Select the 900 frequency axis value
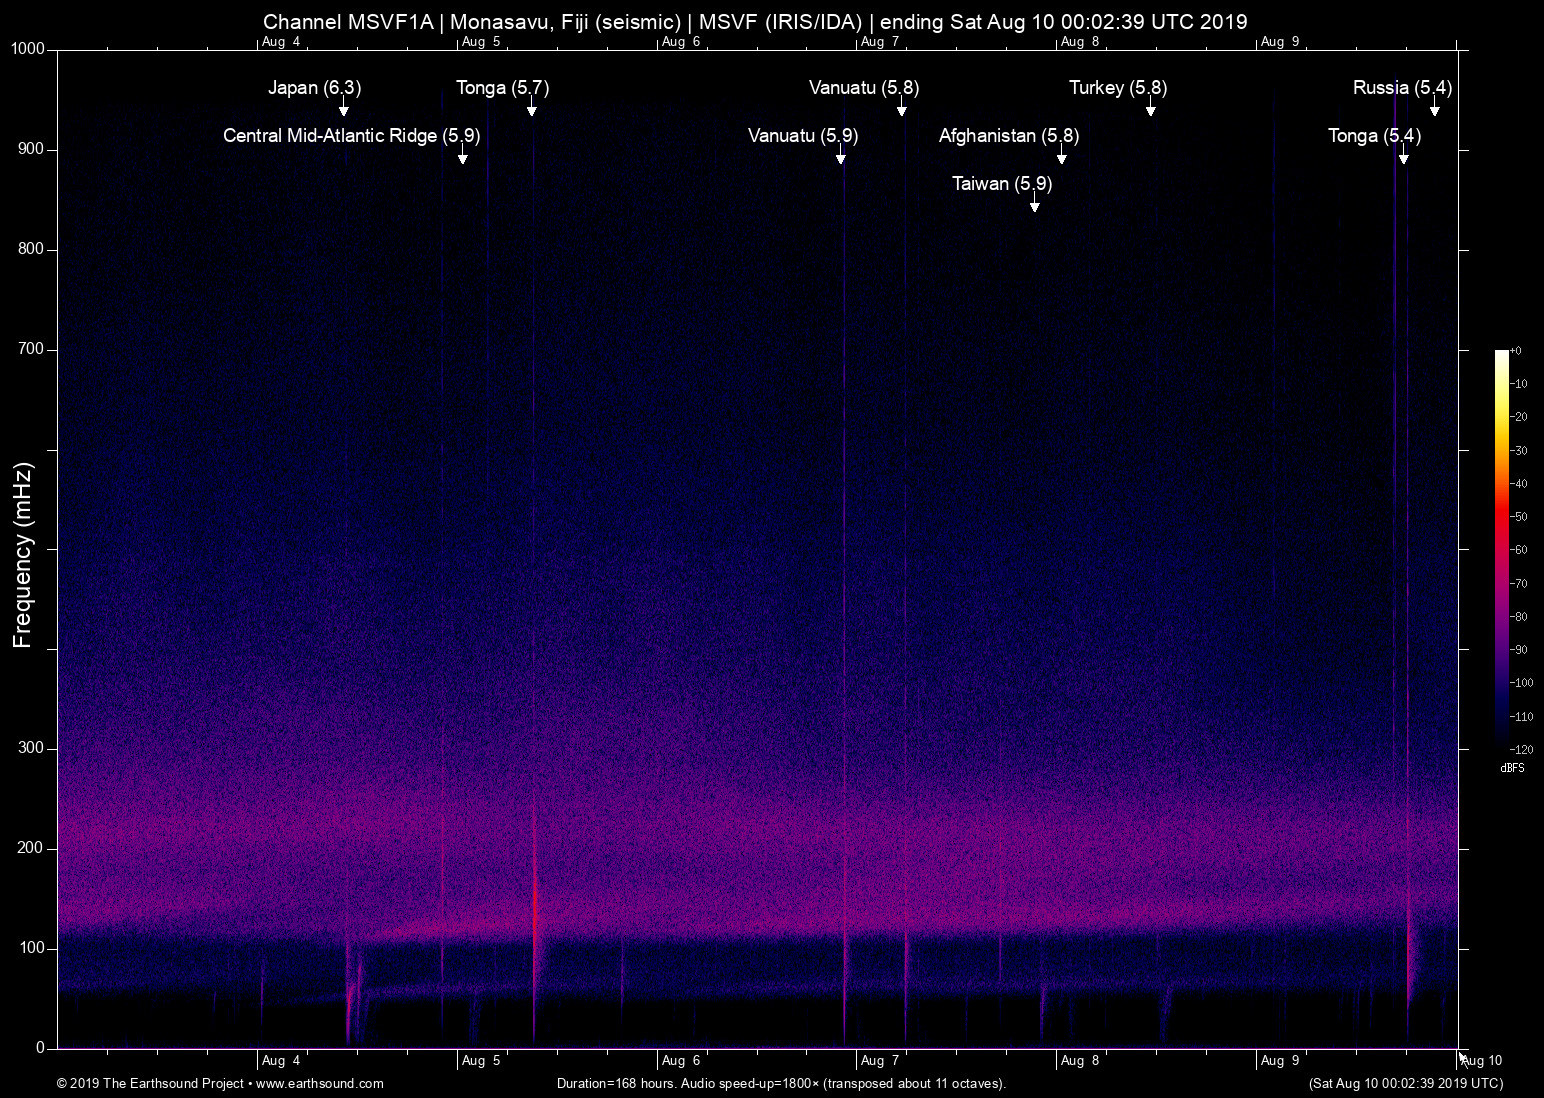Screen dimensions: 1544x1098 tap(32, 149)
